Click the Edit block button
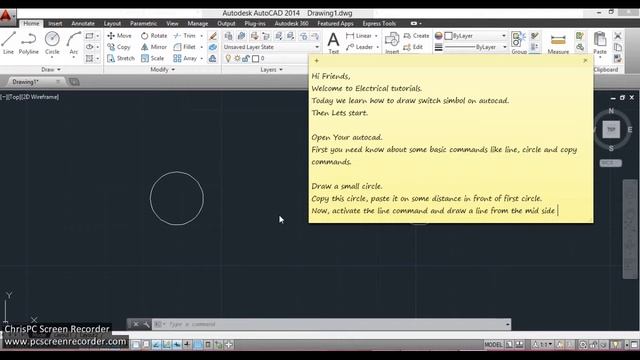 click(413, 47)
